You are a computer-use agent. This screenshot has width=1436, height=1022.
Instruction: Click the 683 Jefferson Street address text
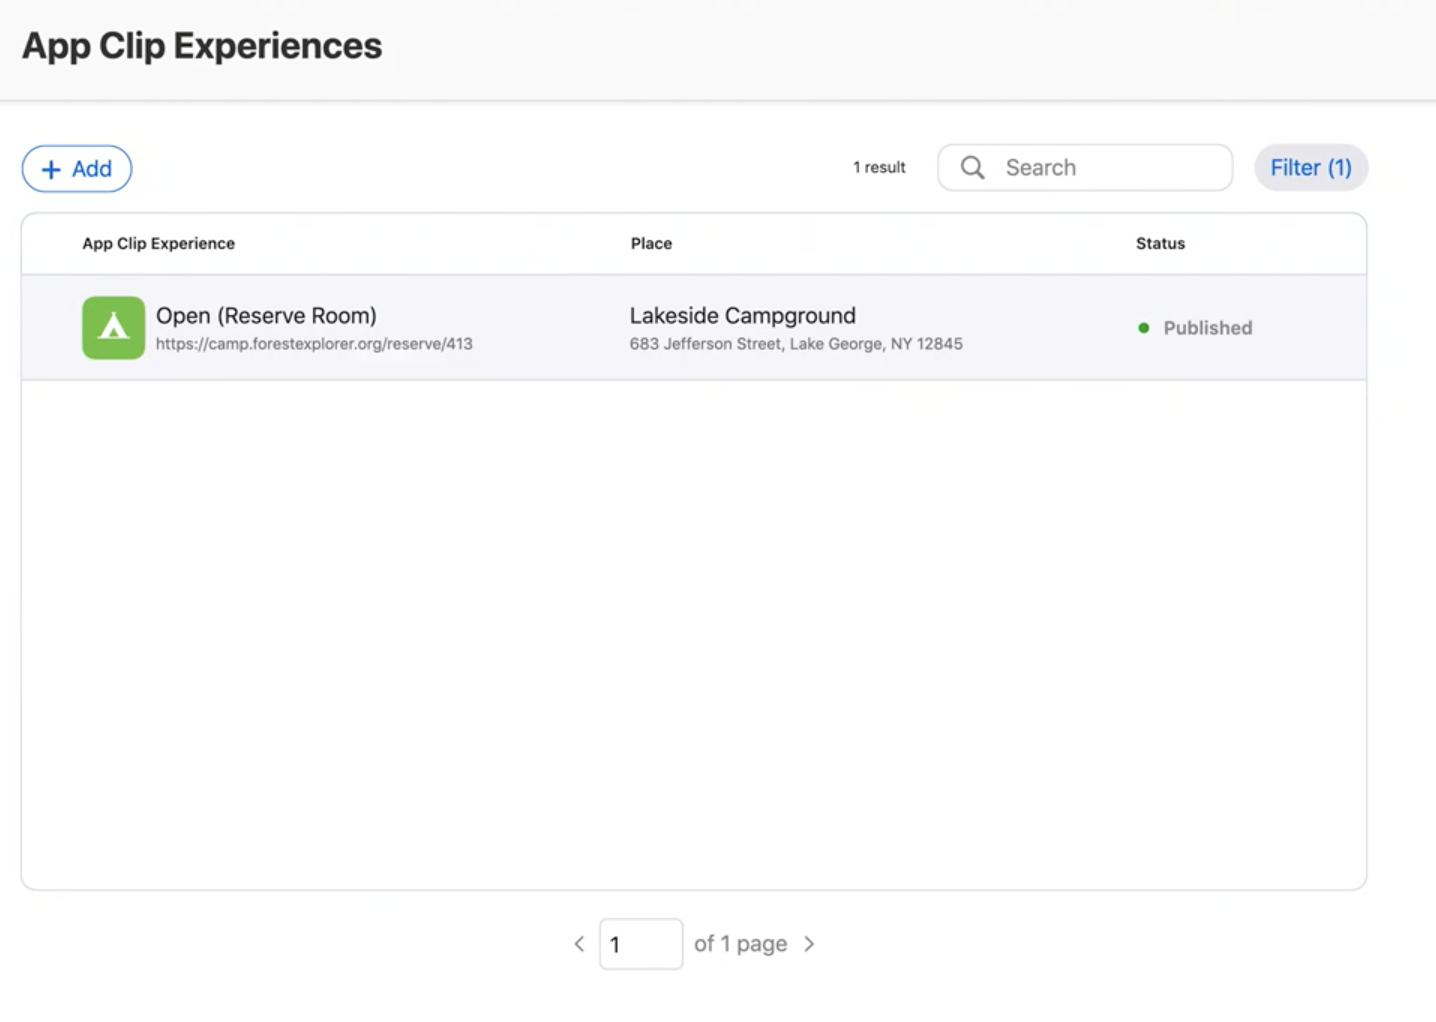(x=796, y=344)
